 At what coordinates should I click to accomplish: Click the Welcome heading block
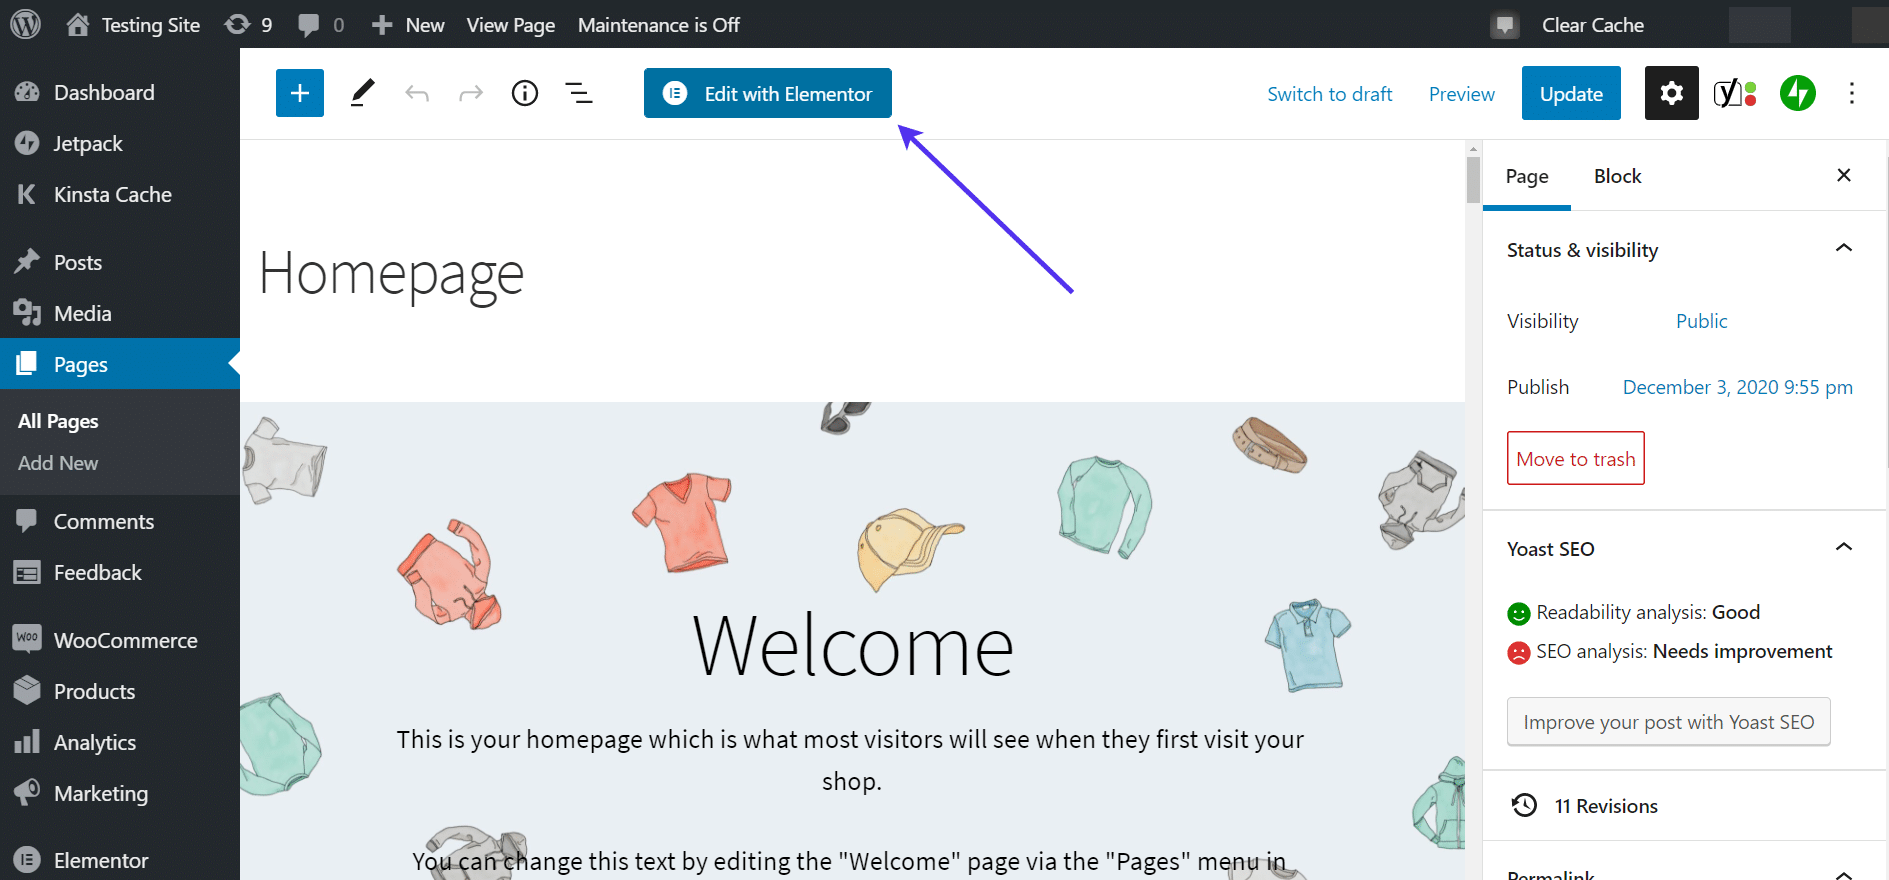tap(853, 647)
